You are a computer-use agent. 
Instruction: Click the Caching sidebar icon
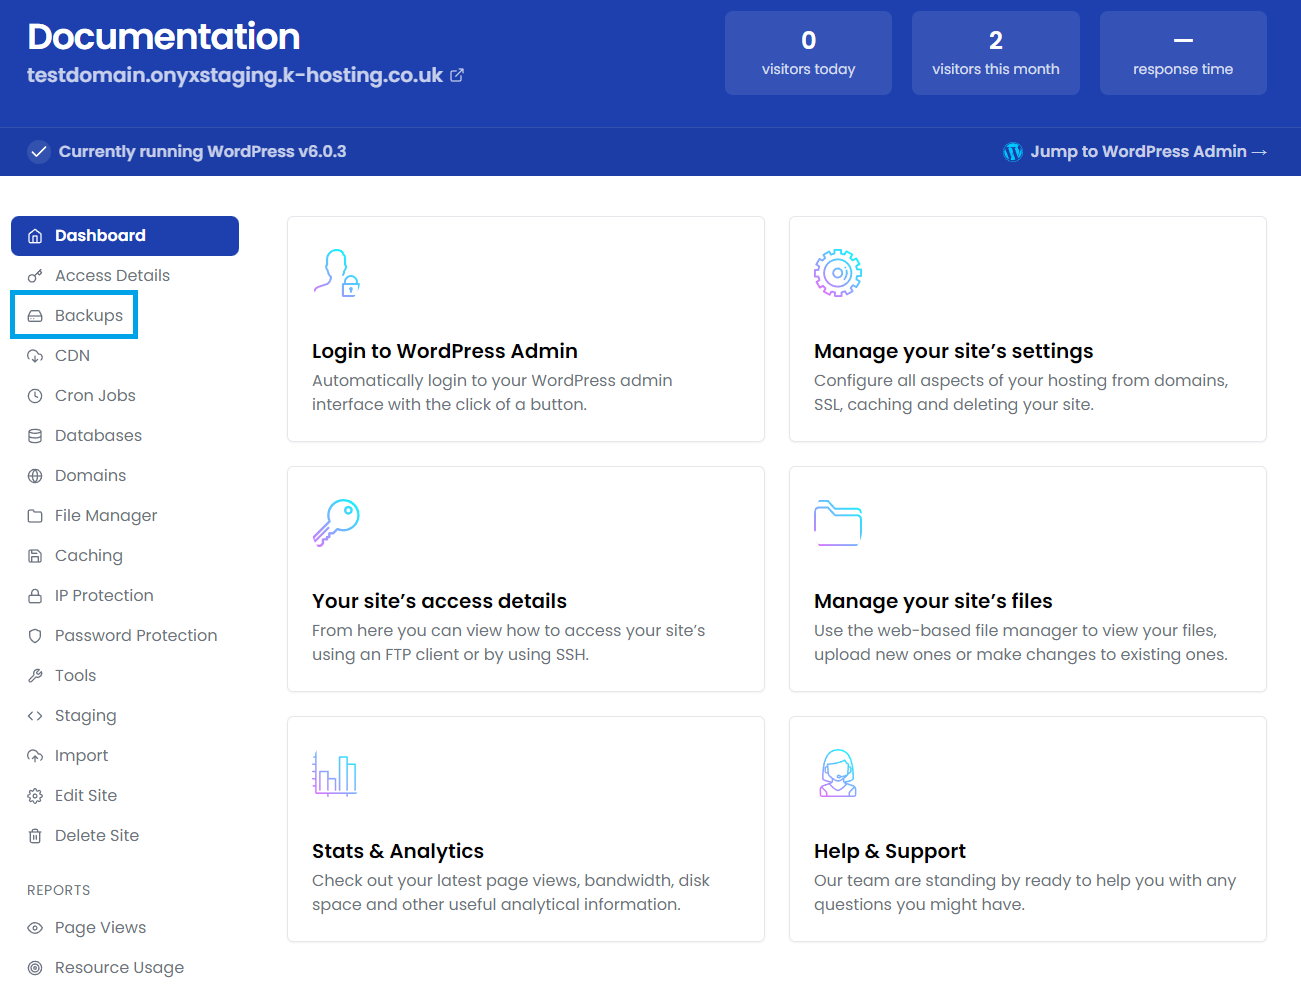coord(36,555)
